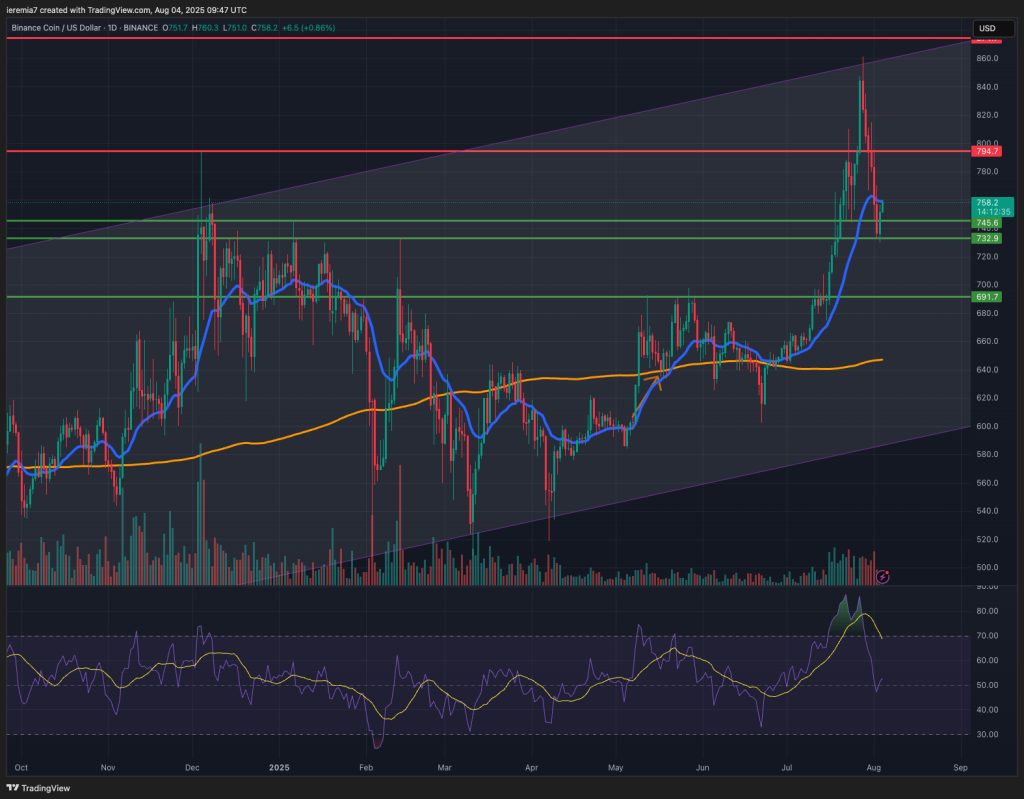Click the 860.0 price axis label
The height and width of the screenshot is (799, 1024).
[987, 58]
